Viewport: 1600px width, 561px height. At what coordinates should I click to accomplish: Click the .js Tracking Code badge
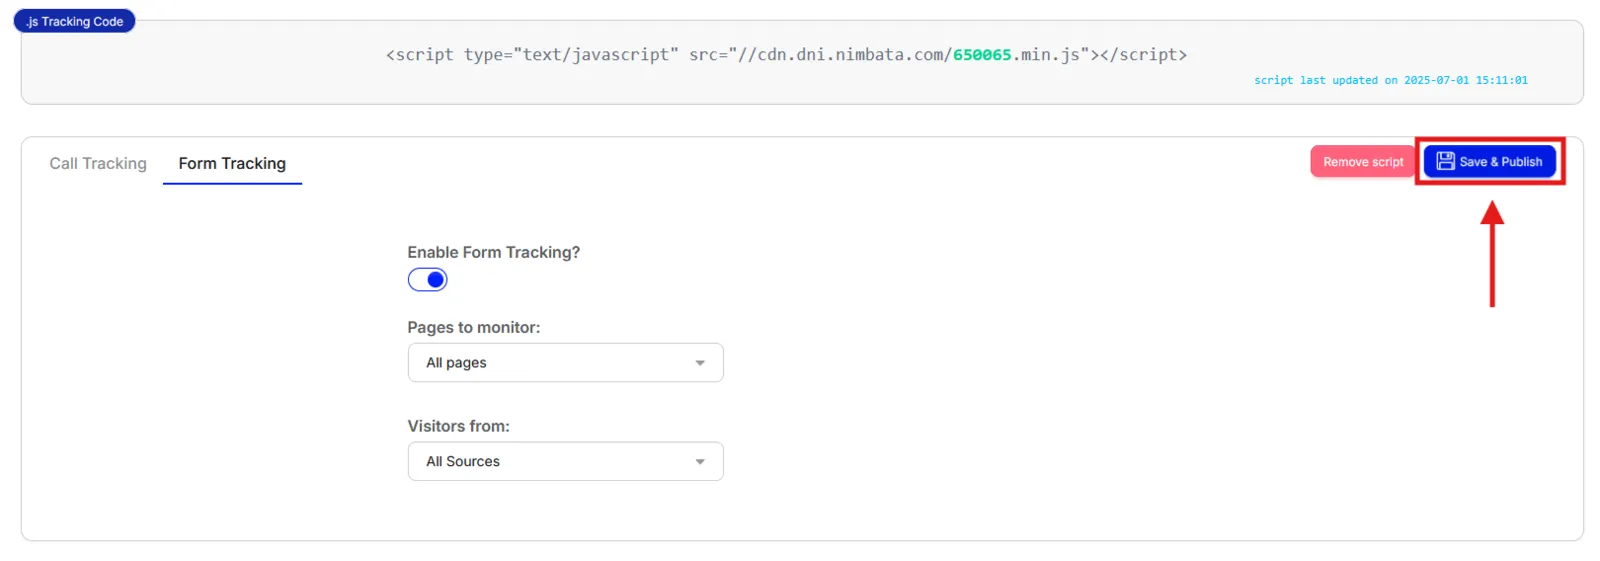pos(75,21)
